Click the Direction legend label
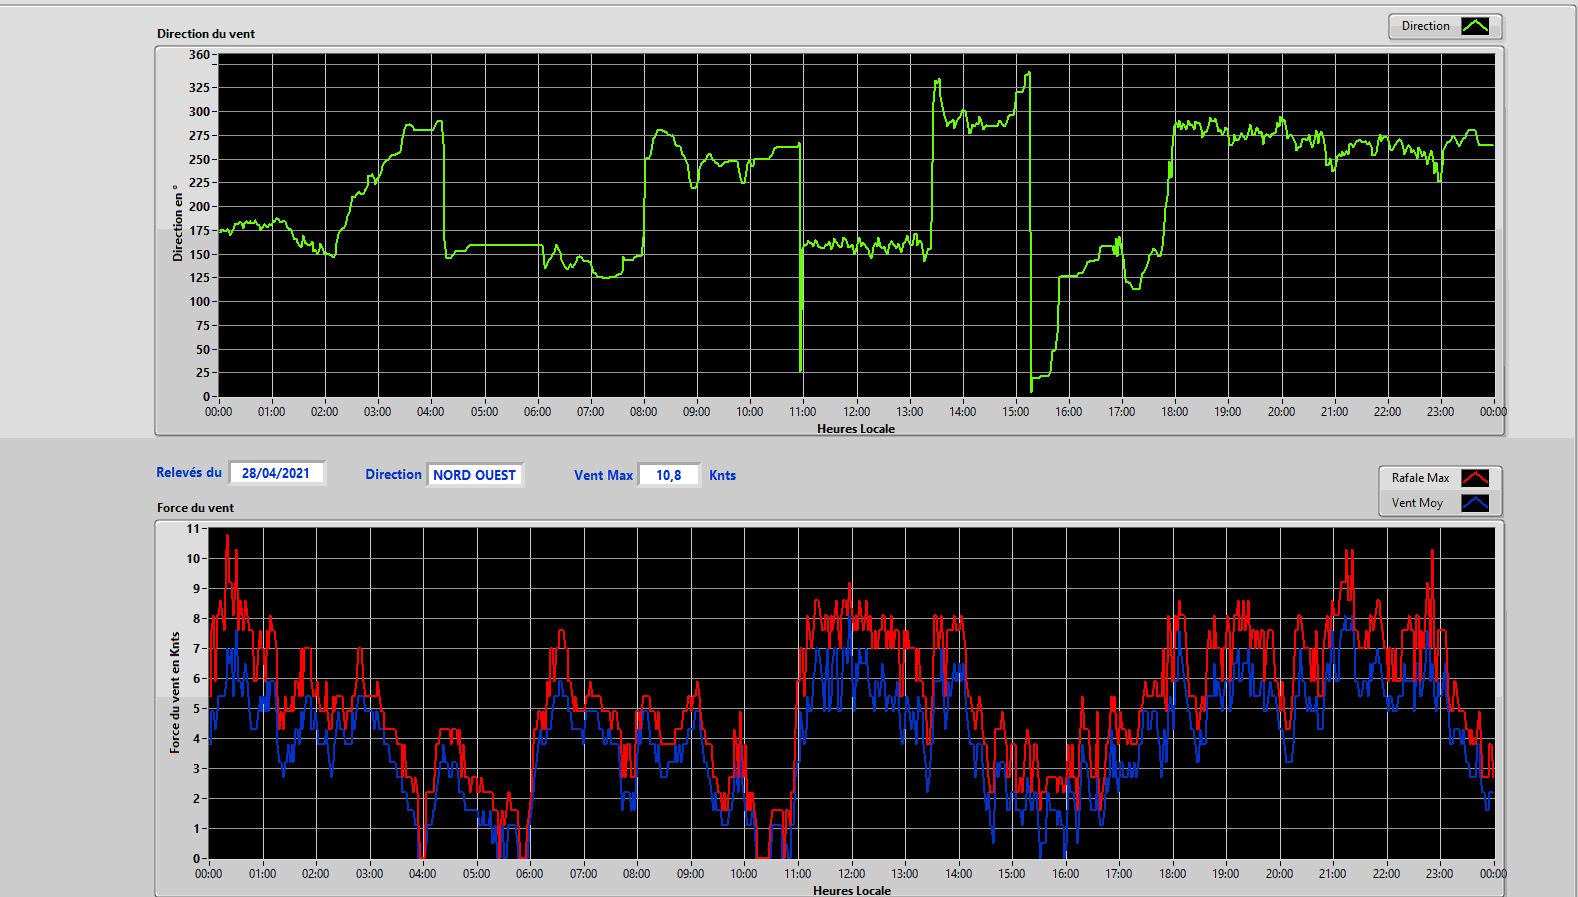This screenshot has width=1578, height=897. 1425,26
